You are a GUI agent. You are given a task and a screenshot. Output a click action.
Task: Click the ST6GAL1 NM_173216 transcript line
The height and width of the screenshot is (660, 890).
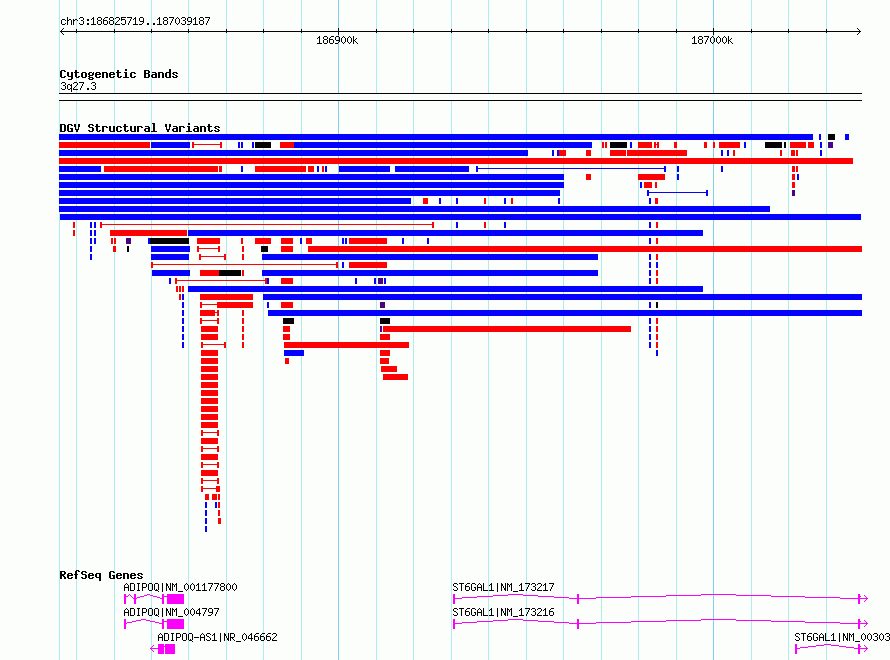[660, 623]
